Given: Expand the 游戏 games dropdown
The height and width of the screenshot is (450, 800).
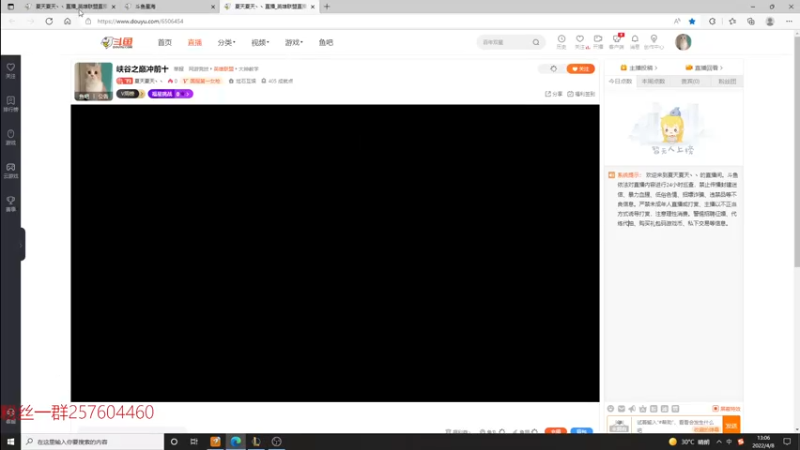Looking at the screenshot, I should tap(293, 42).
